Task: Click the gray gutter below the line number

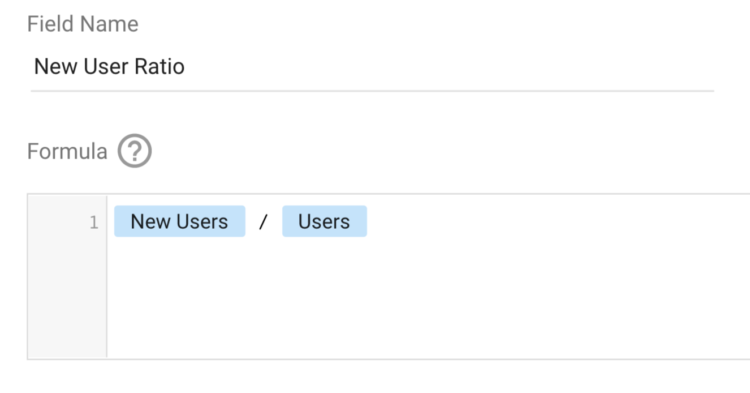Action: [x=67, y=296]
